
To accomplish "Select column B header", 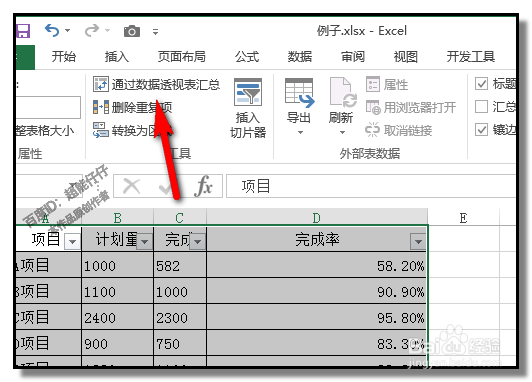I will click(x=117, y=218).
